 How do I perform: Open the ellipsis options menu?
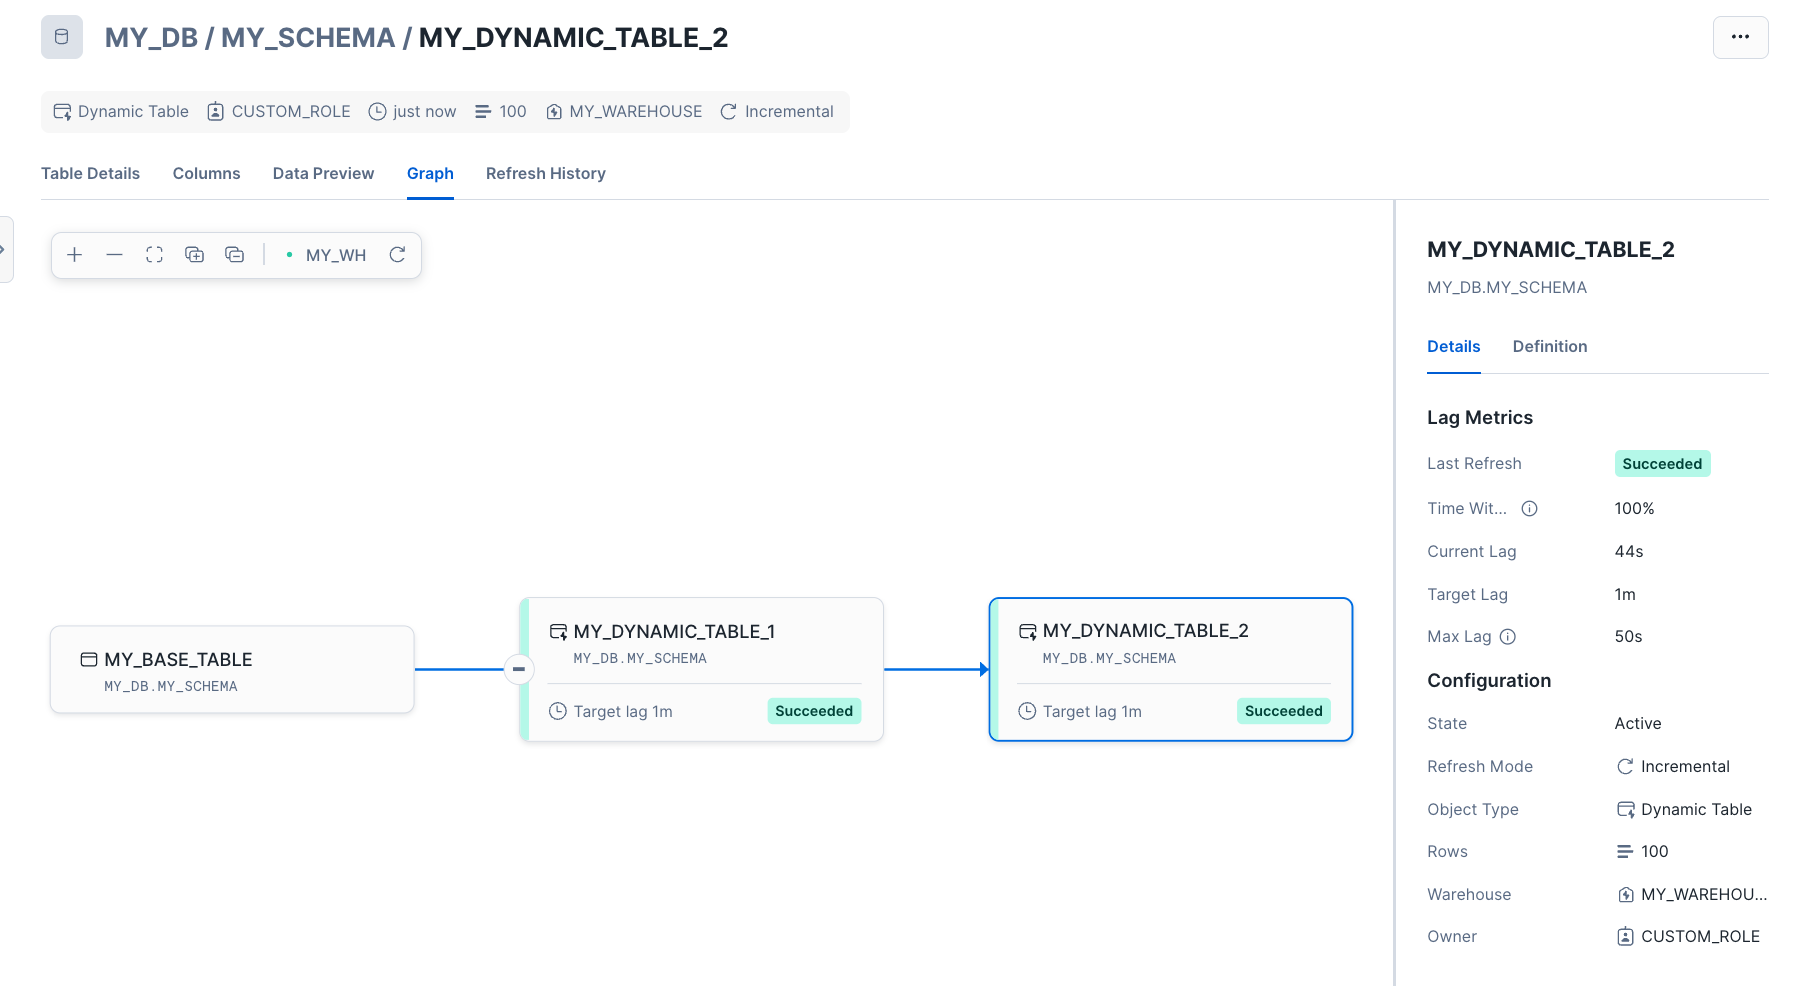tap(1740, 37)
